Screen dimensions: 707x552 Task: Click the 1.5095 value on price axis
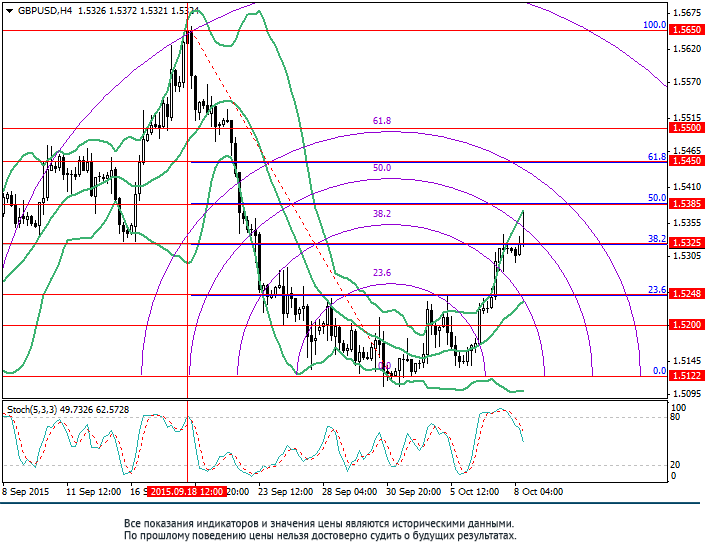[x=687, y=394]
